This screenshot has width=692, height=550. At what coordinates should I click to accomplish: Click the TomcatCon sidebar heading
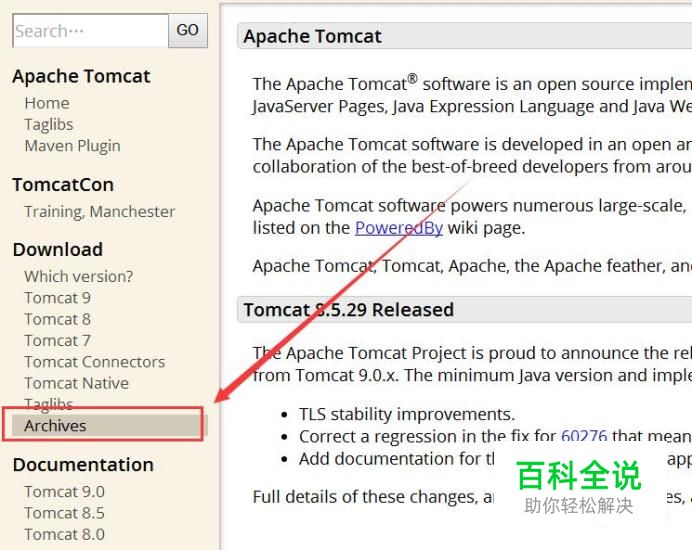(x=63, y=185)
